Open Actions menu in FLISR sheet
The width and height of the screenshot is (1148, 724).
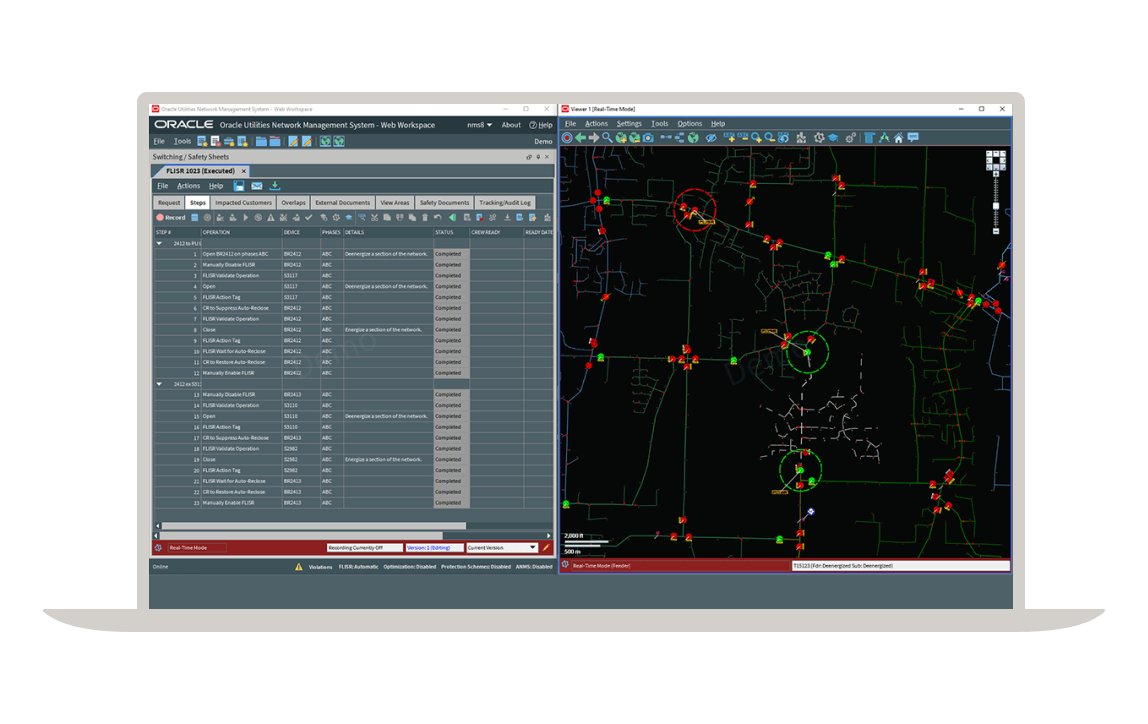coord(188,186)
